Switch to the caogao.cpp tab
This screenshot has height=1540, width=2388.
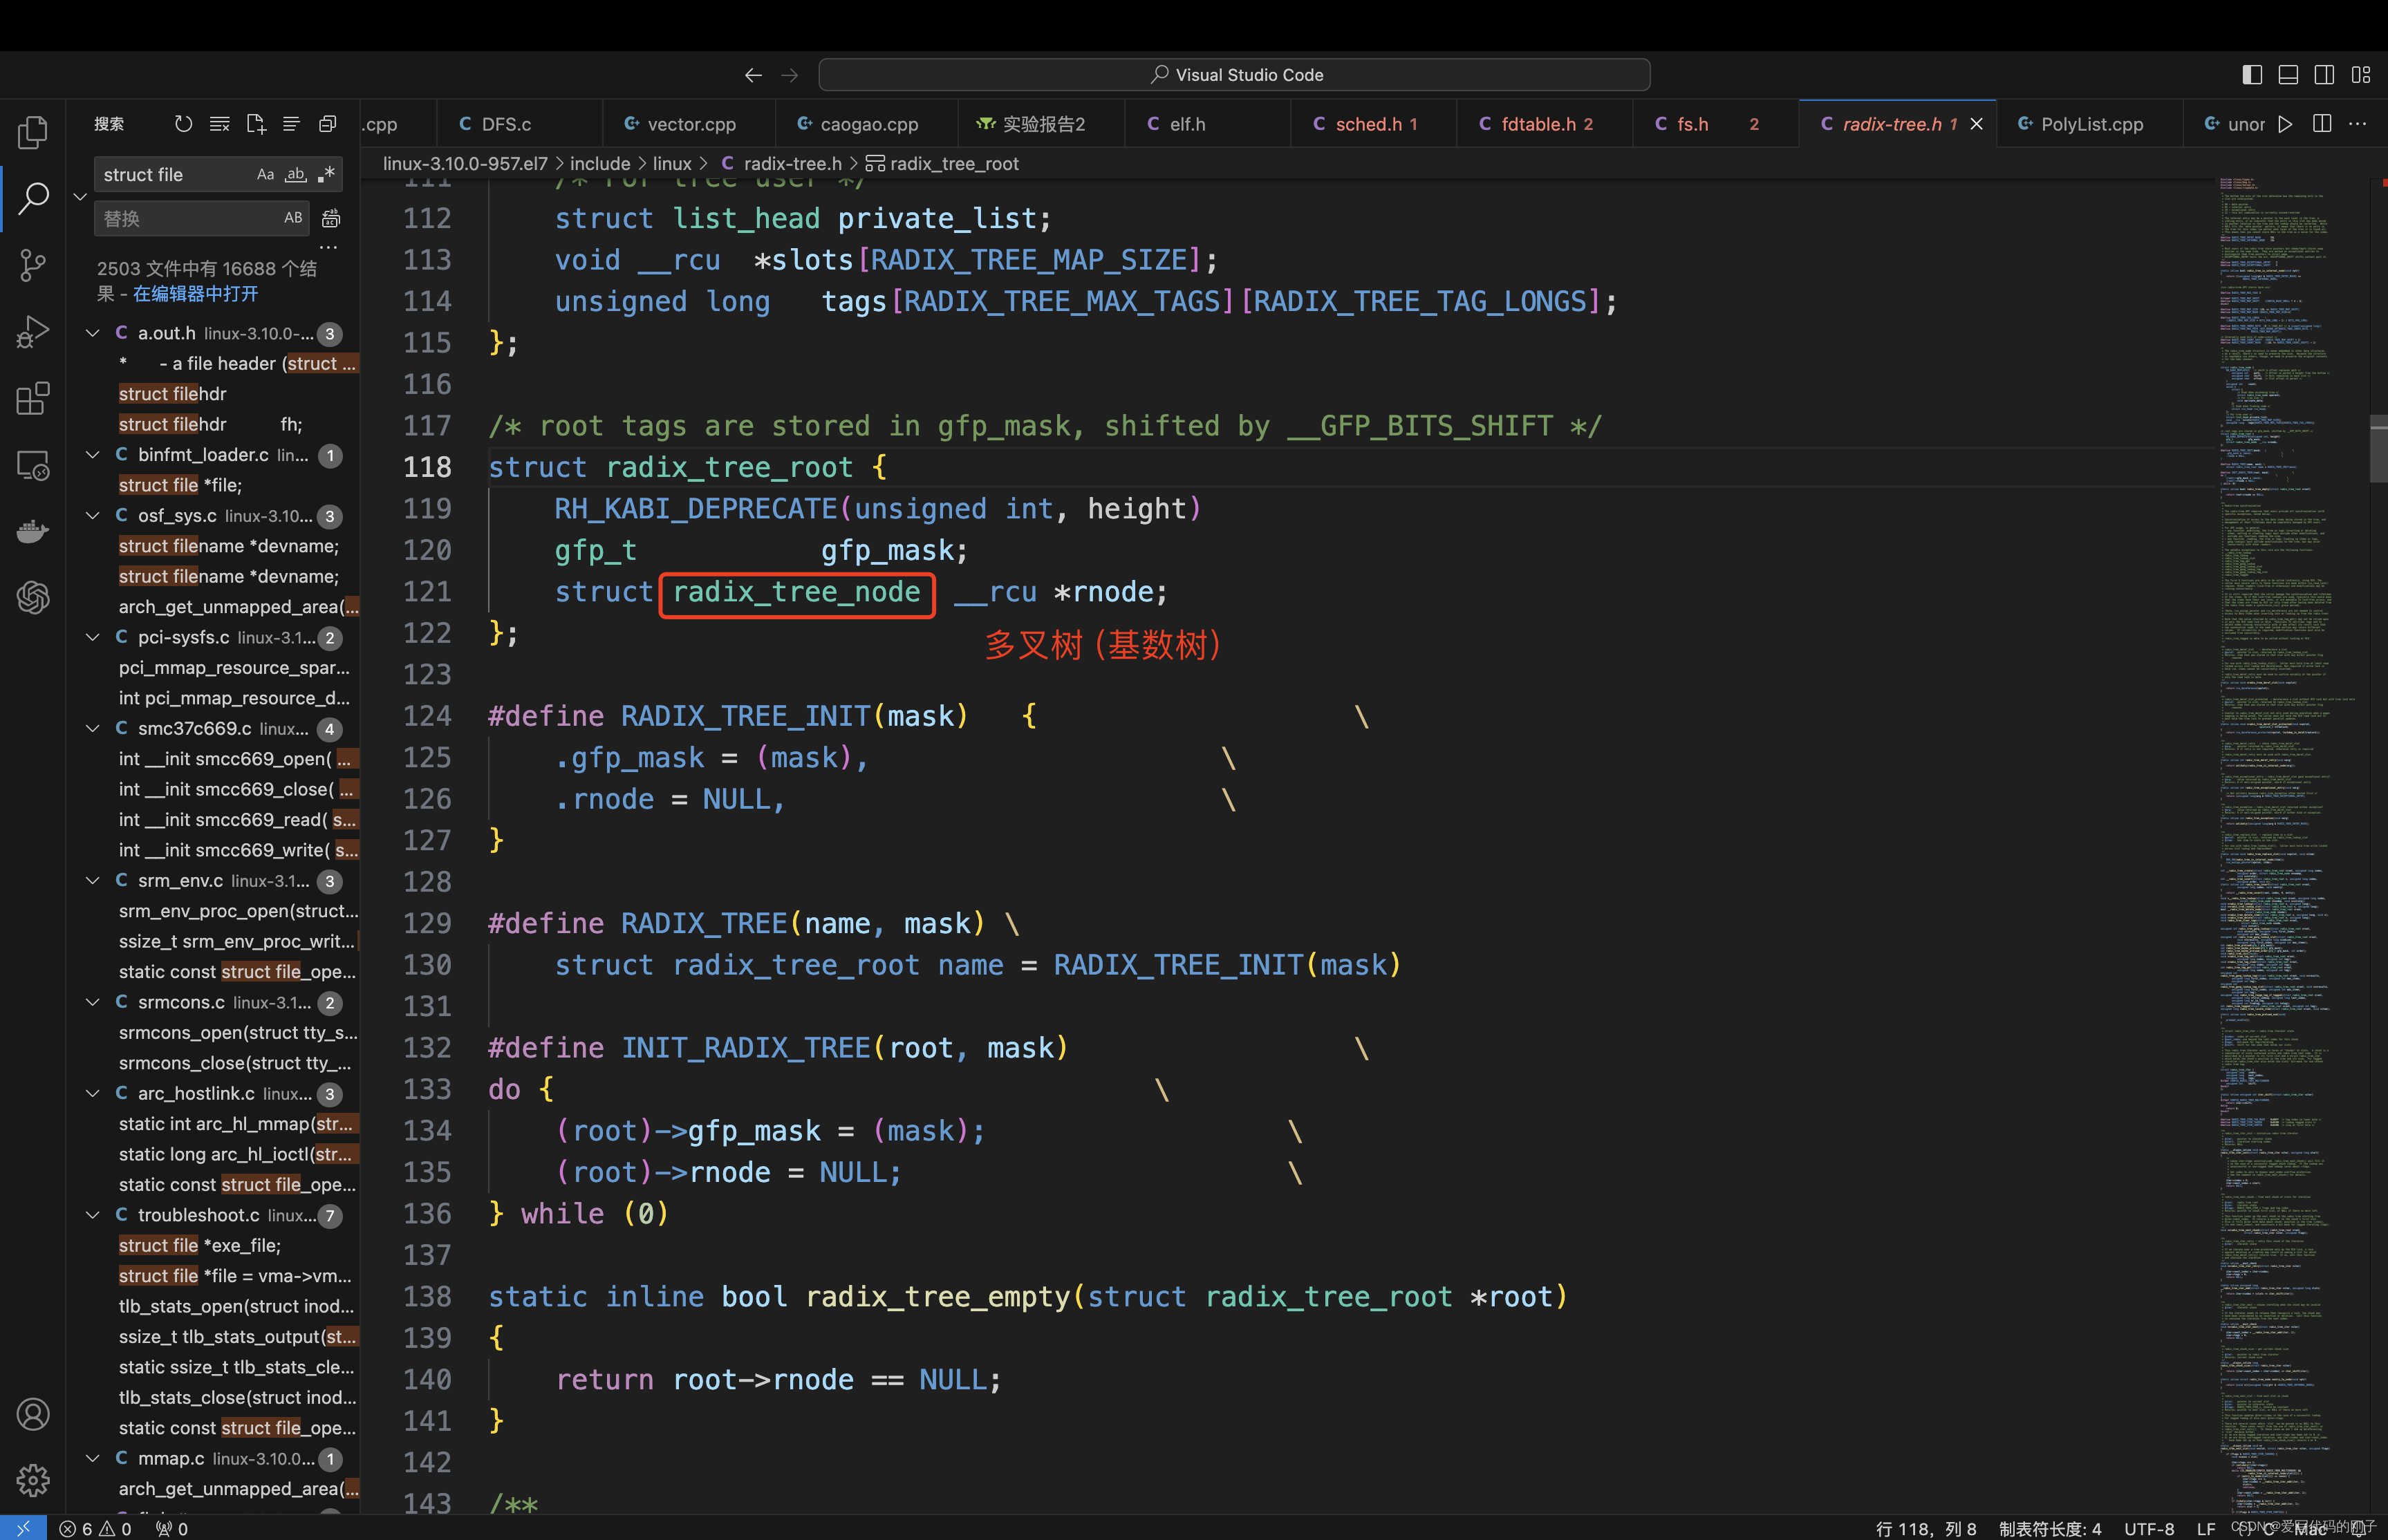[x=866, y=124]
